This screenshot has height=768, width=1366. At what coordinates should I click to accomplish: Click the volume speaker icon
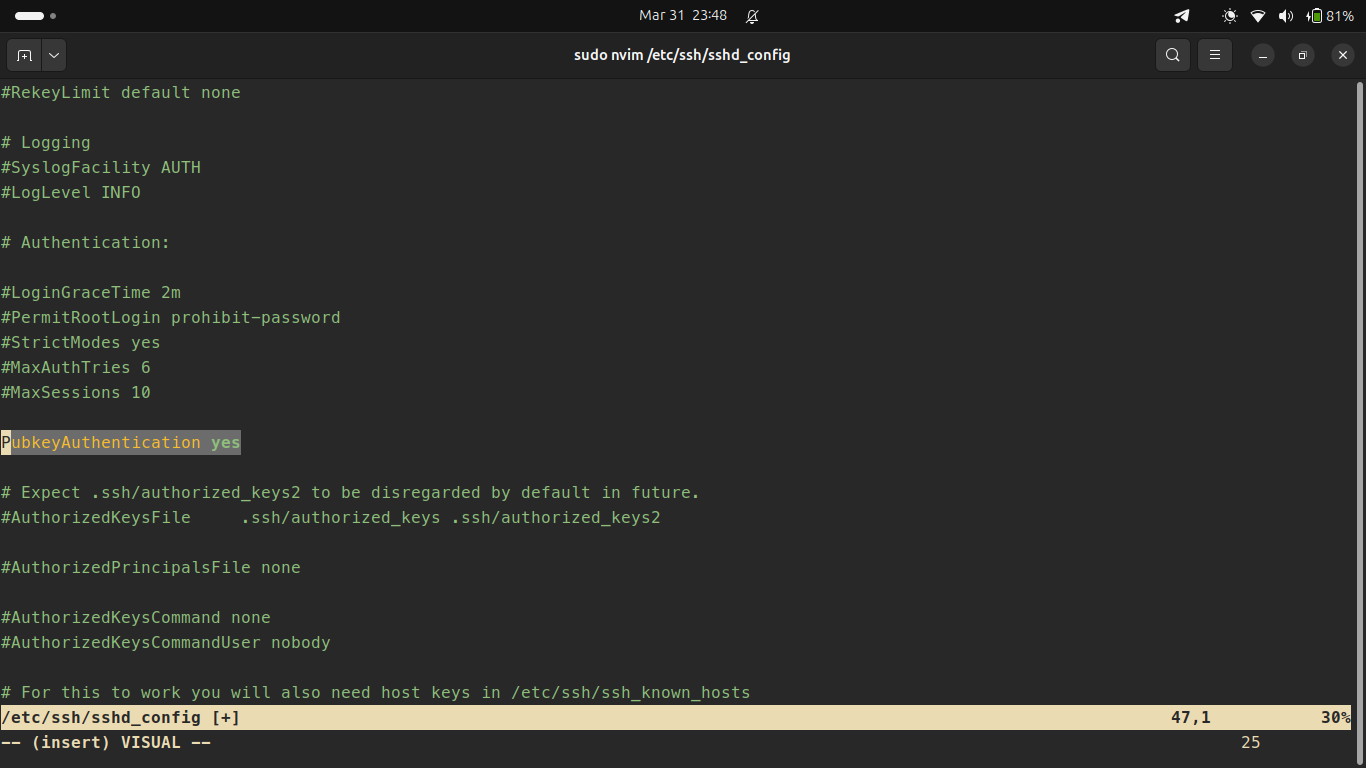pyautogui.click(x=1286, y=16)
